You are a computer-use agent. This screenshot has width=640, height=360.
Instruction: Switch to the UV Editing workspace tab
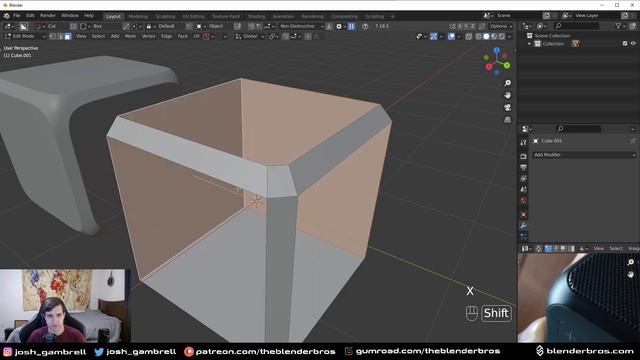pyautogui.click(x=193, y=16)
